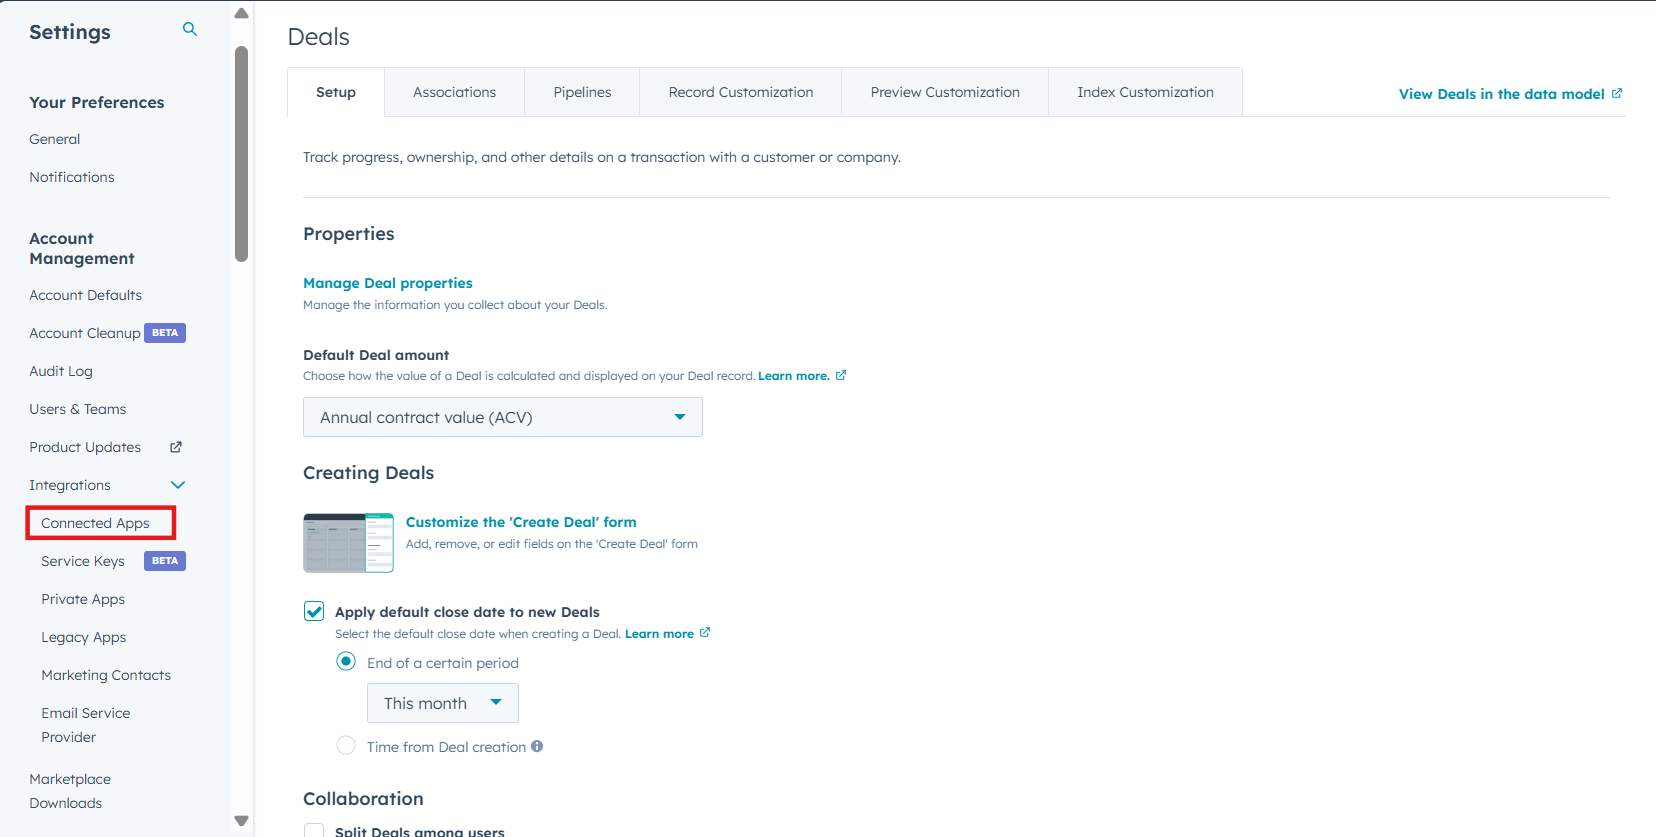The height and width of the screenshot is (837, 1656).
Task: Uncheck 'Apply default close date to new Deals'
Action: (314, 611)
